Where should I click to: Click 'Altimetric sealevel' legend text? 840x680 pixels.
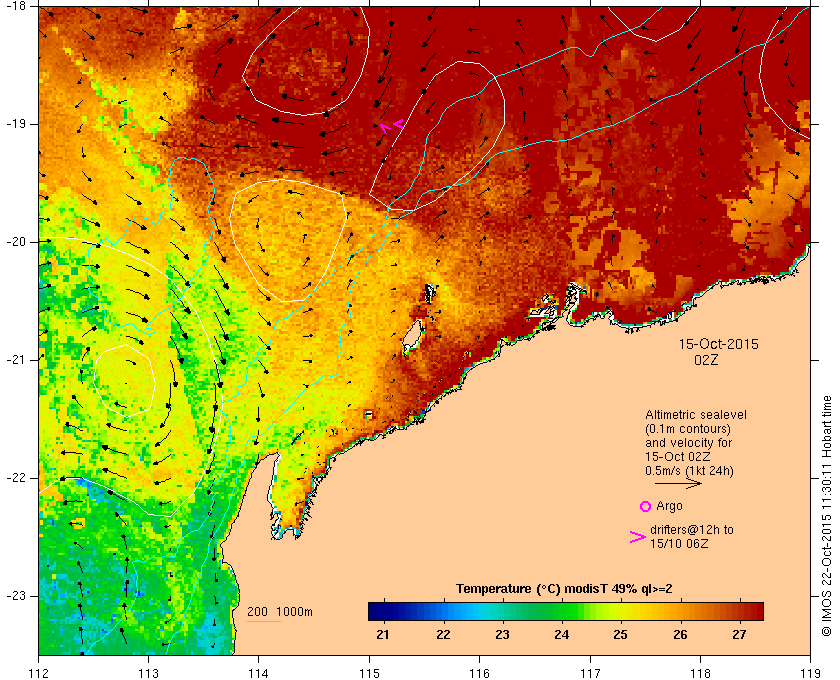point(696,415)
